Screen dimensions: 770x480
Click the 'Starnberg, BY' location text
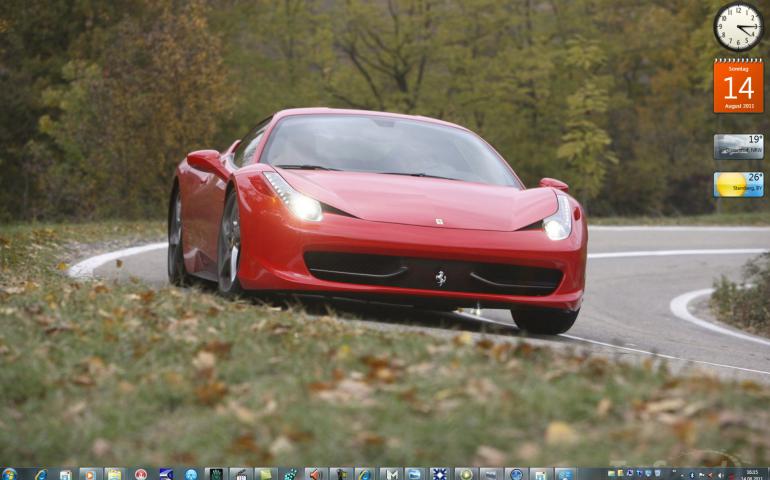[x=746, y=189]
